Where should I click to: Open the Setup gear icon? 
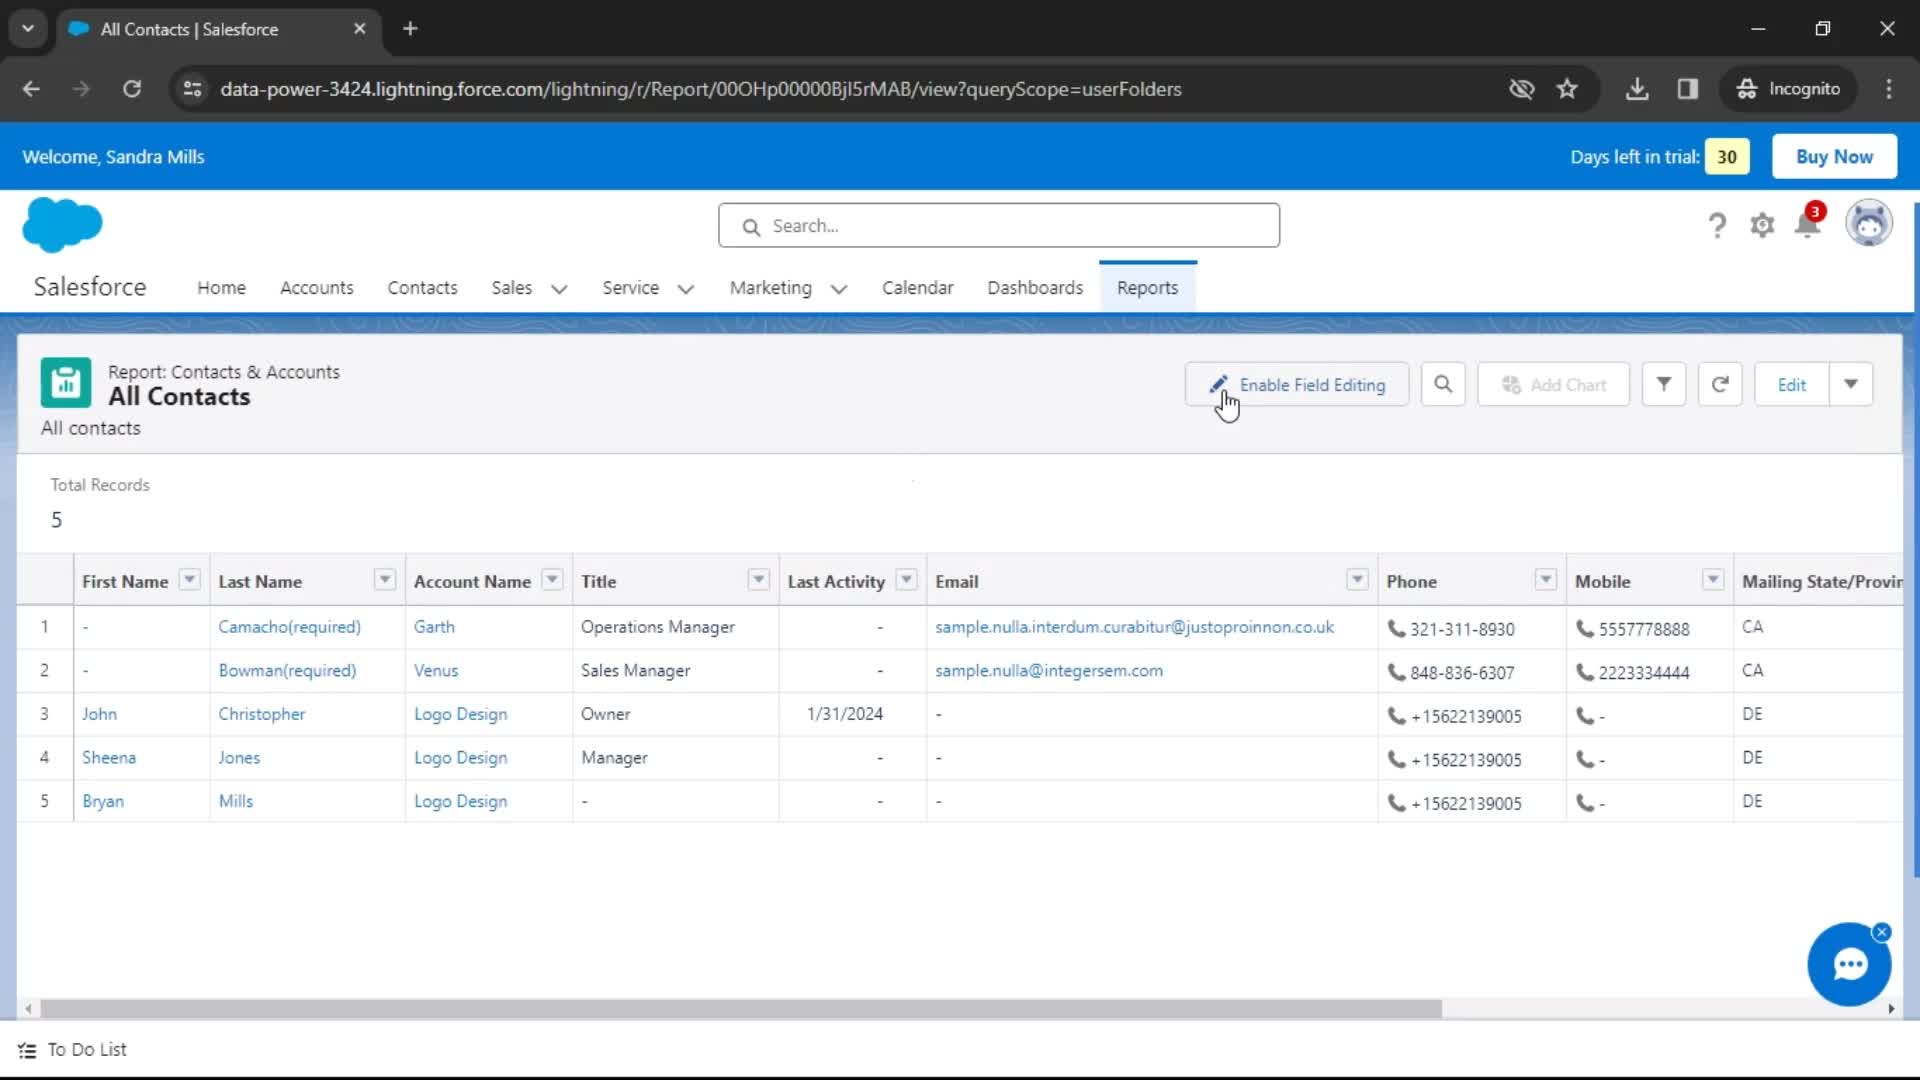[1762, 226]
